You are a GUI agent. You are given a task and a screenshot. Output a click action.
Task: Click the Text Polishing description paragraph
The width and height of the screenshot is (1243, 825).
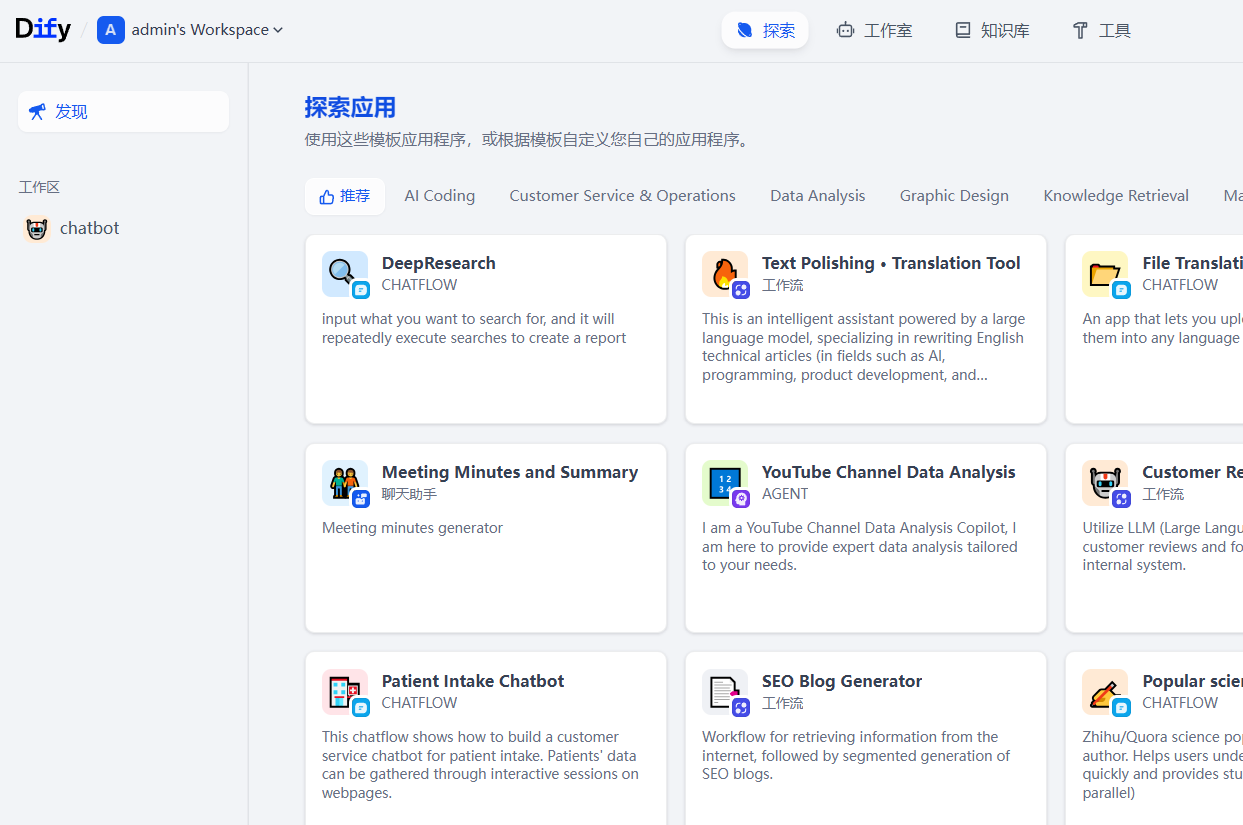click(x=864, y=347)
